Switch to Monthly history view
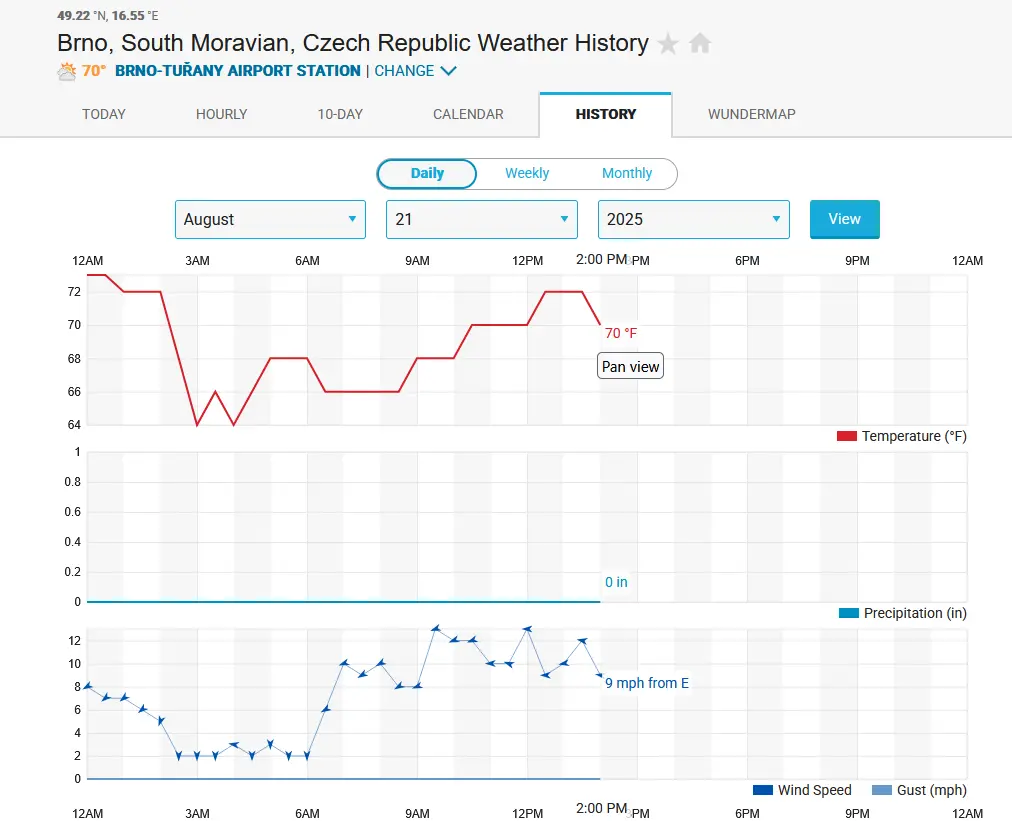The width and height of the screenshot is (1012, 821). coord(627,173)
